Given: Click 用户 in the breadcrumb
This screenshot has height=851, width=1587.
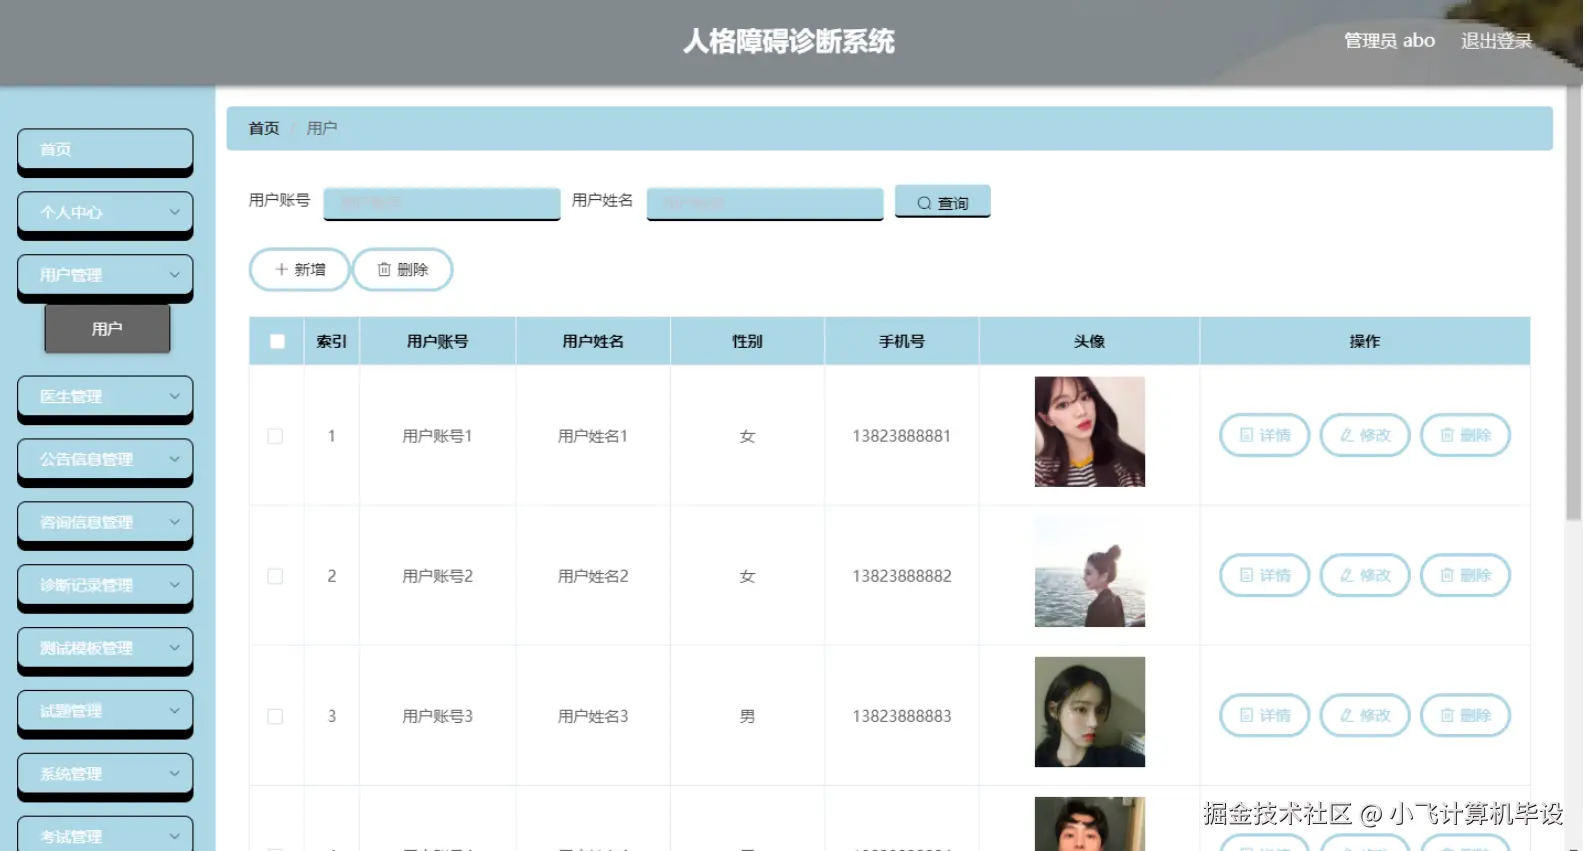Looking at the screenshot, I should click(x=322, y=129).
